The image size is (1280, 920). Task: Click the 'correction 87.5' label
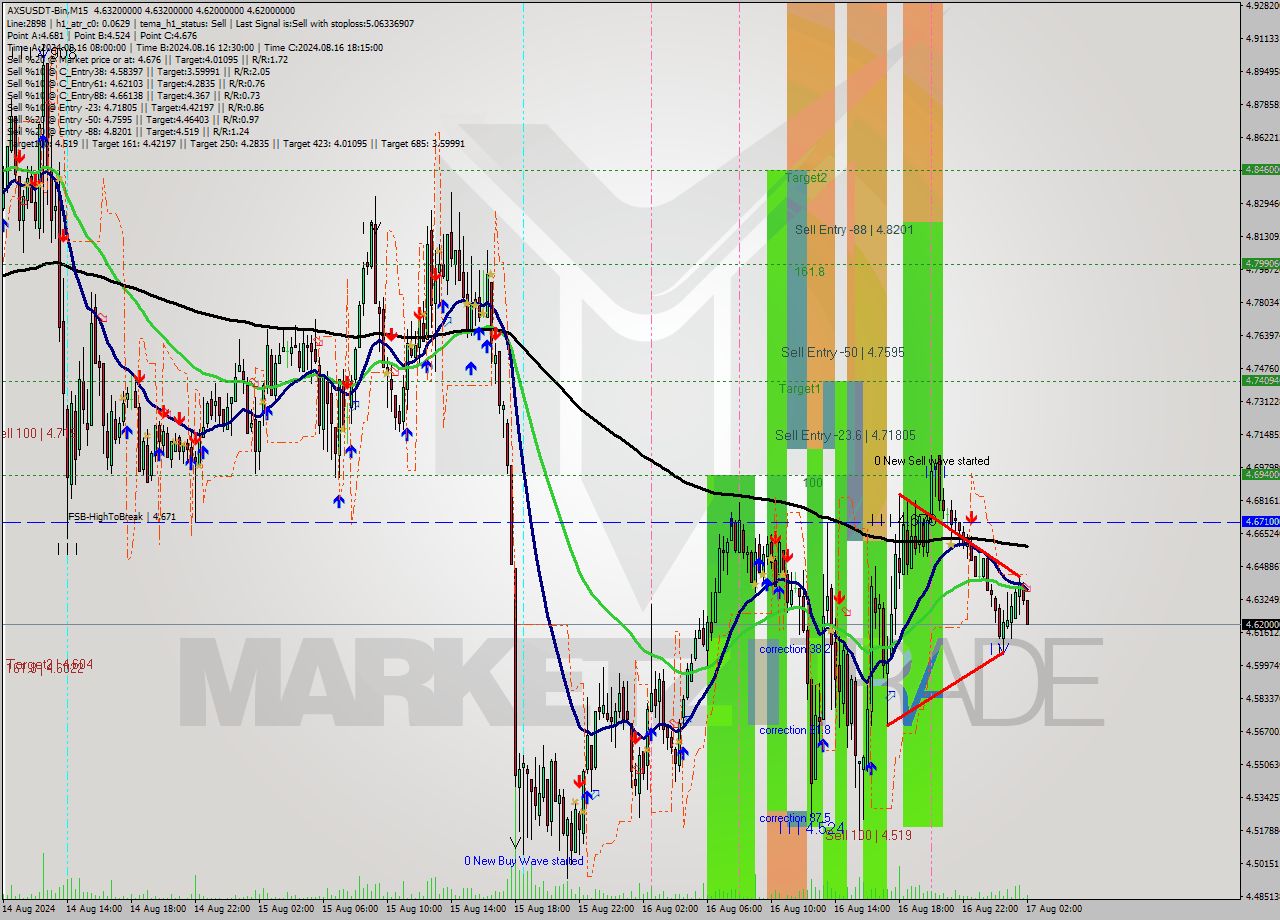[x=796, y=818]
